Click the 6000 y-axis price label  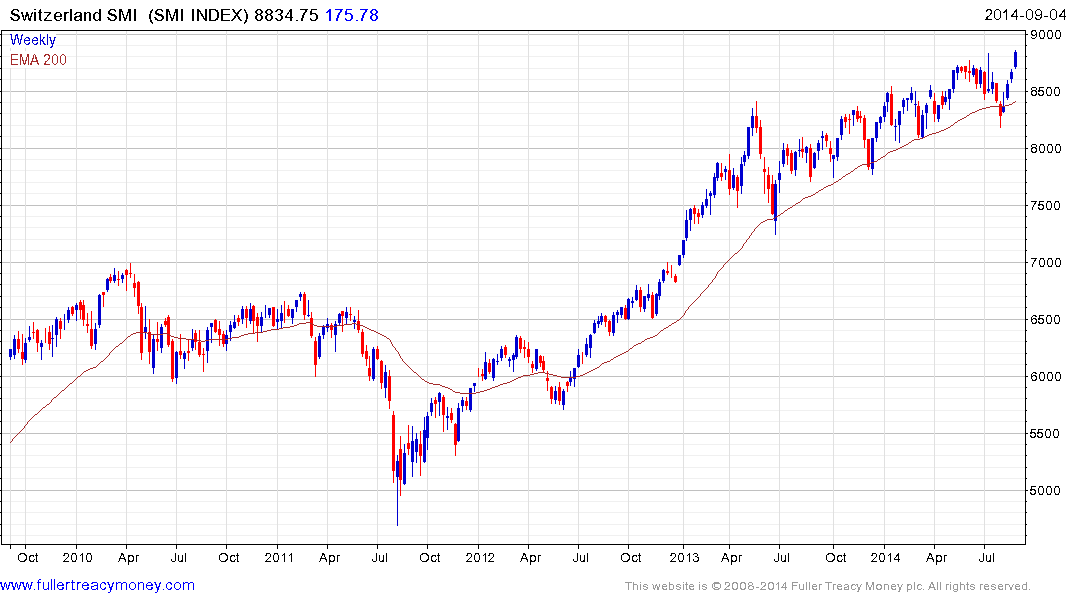point(1046,376)
